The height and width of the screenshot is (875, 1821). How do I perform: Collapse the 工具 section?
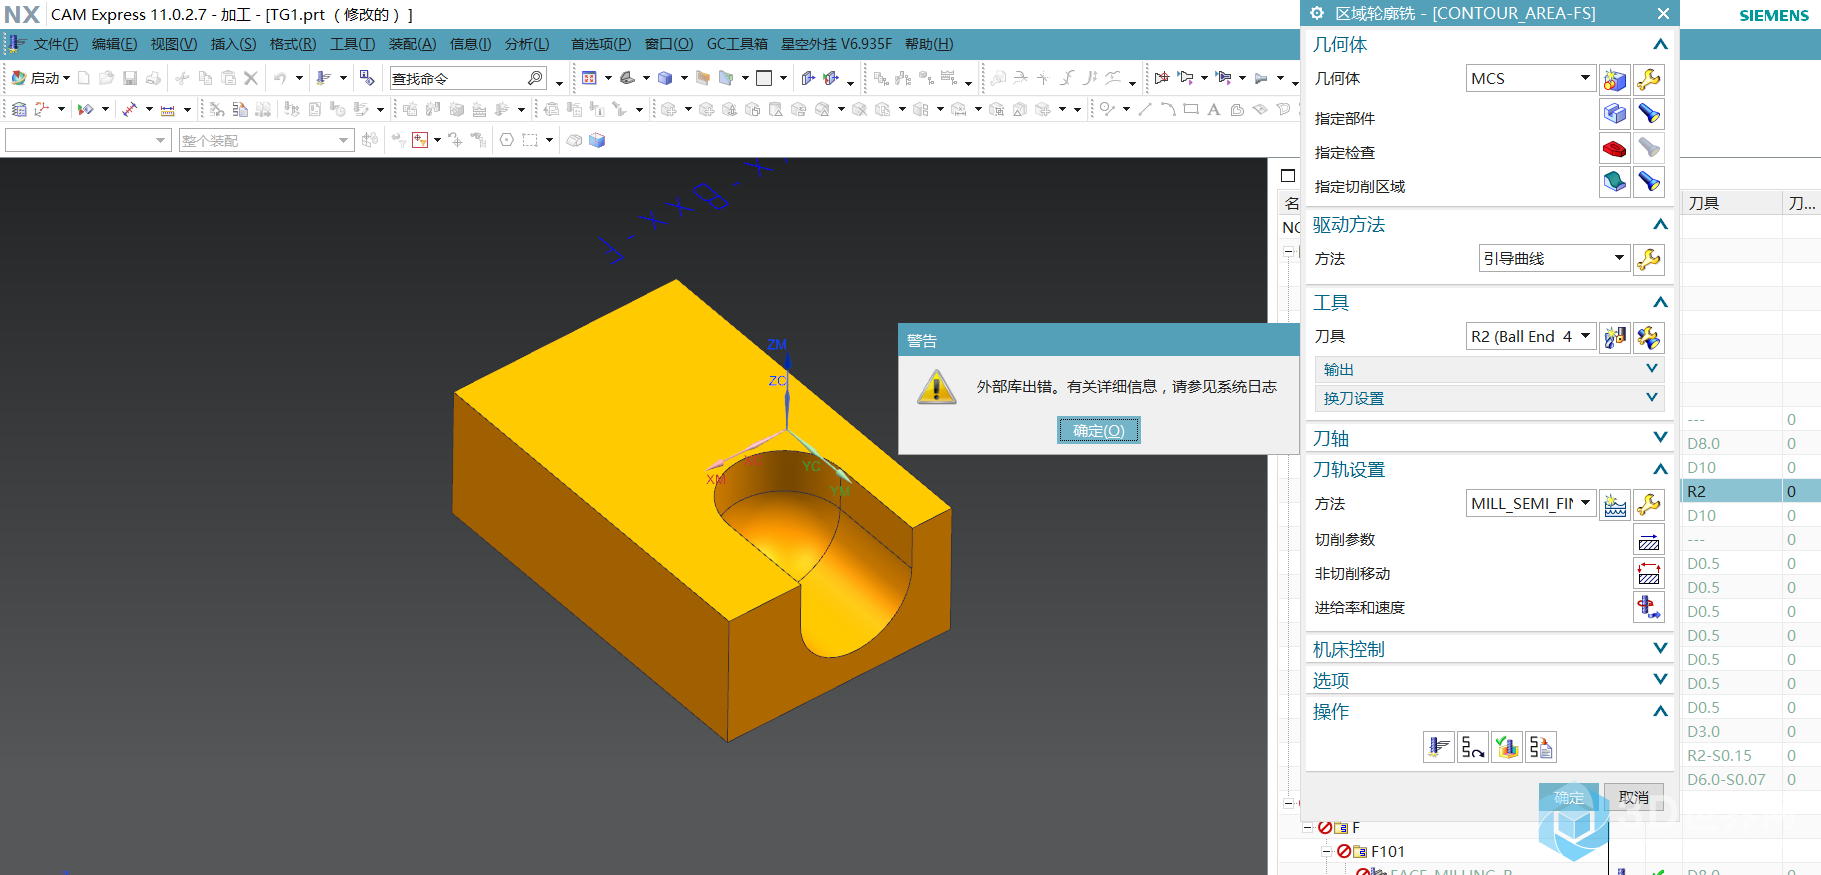(1488, 302)
